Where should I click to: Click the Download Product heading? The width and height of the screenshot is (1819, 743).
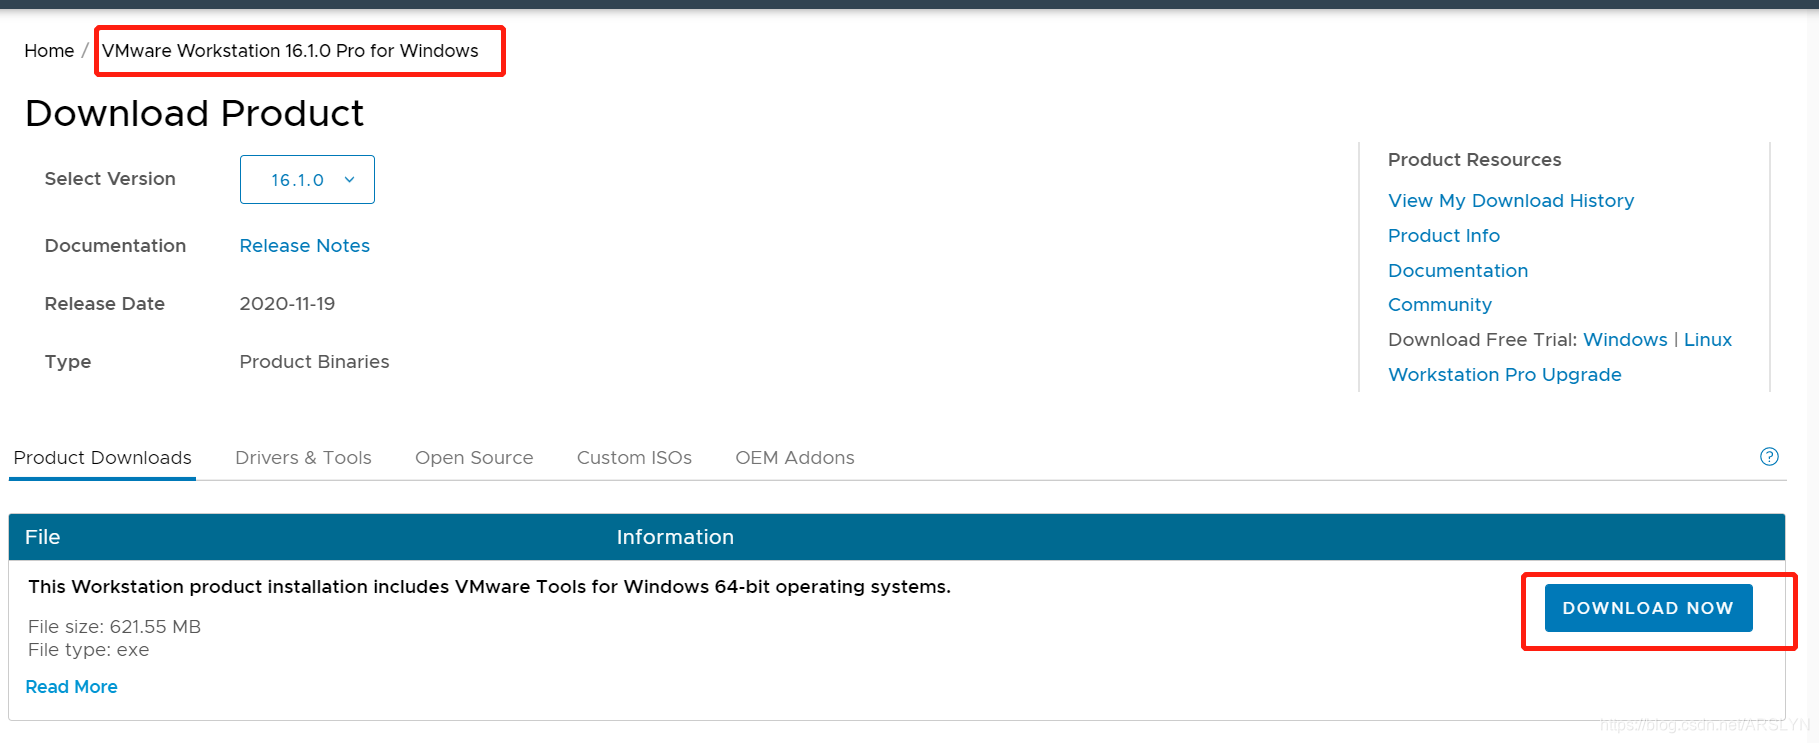pos(194,114)
